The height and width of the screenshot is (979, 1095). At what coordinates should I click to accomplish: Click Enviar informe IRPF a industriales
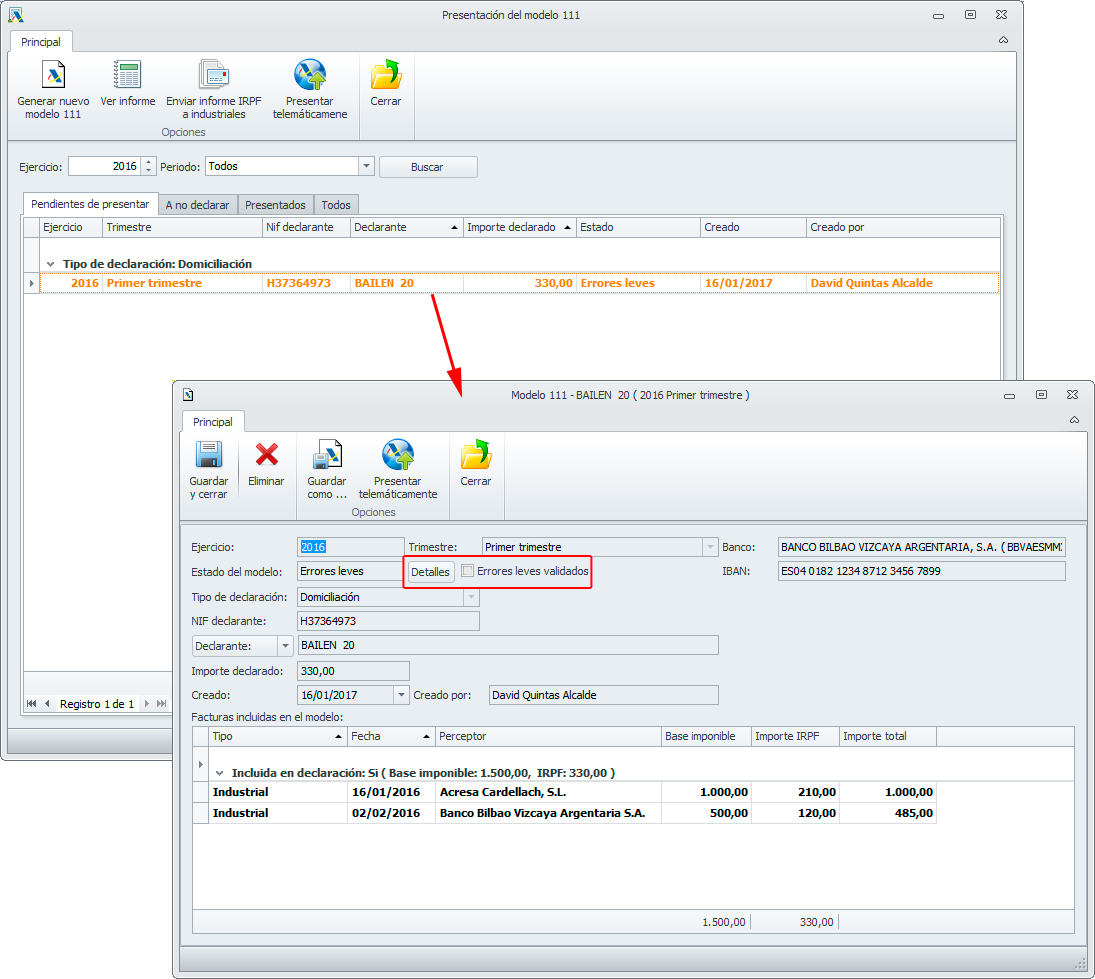point(213,76)
